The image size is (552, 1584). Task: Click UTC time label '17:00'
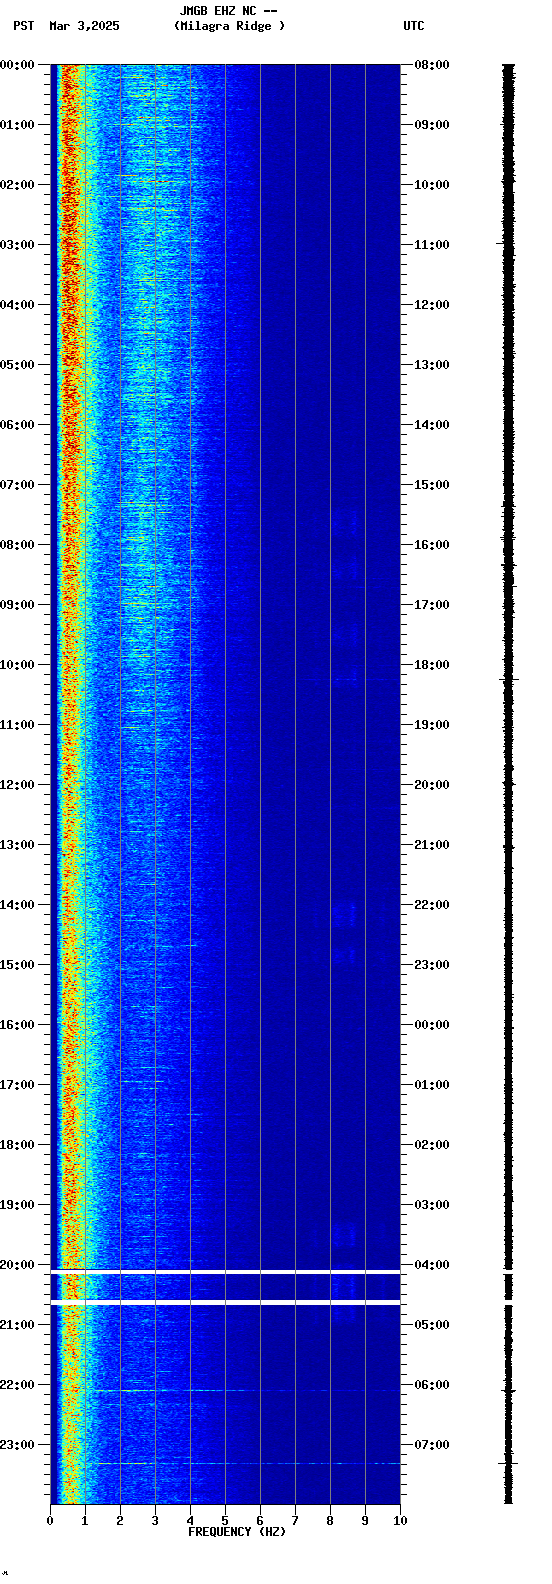(432, 604)
